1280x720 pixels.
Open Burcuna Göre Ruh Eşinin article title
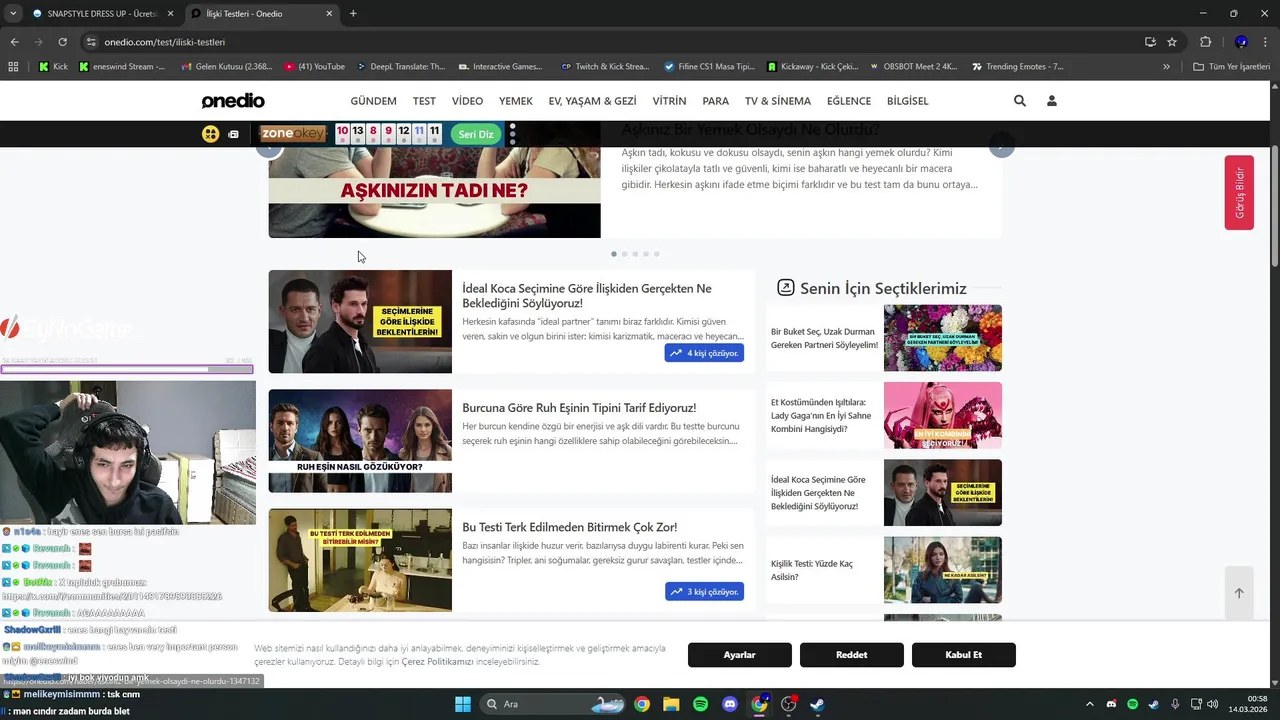pos(579,408)
